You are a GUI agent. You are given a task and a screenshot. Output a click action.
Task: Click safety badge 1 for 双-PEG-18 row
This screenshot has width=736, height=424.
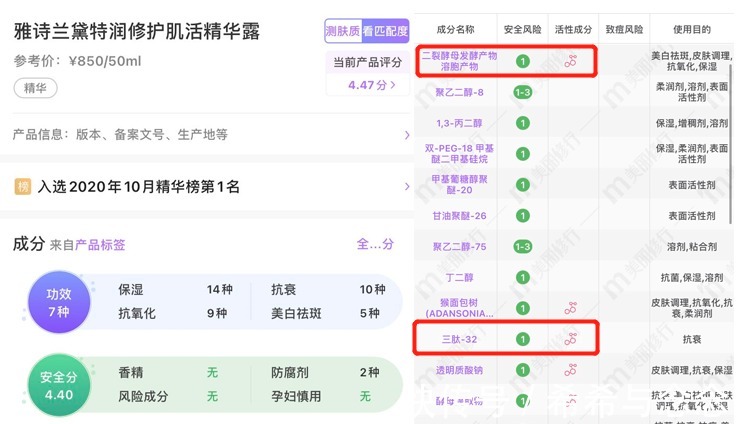(x=522, y=154)
